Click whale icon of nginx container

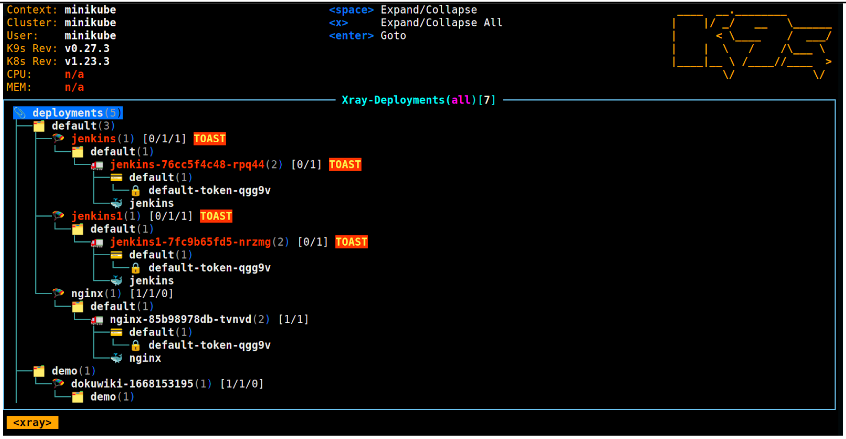(x=117, y=358)
